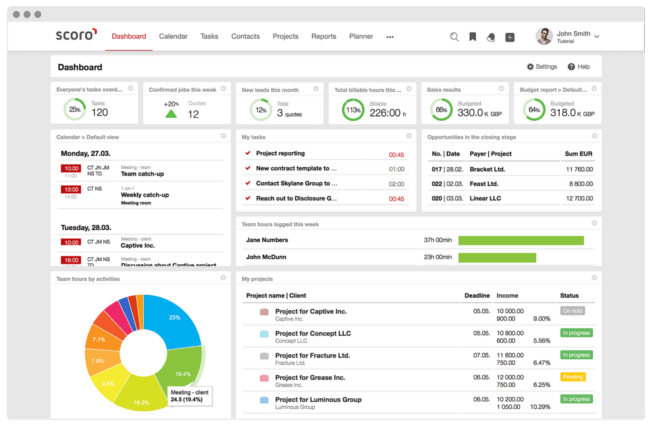
Task: Switch to the Calendar tab
Action: click(173, 36)
